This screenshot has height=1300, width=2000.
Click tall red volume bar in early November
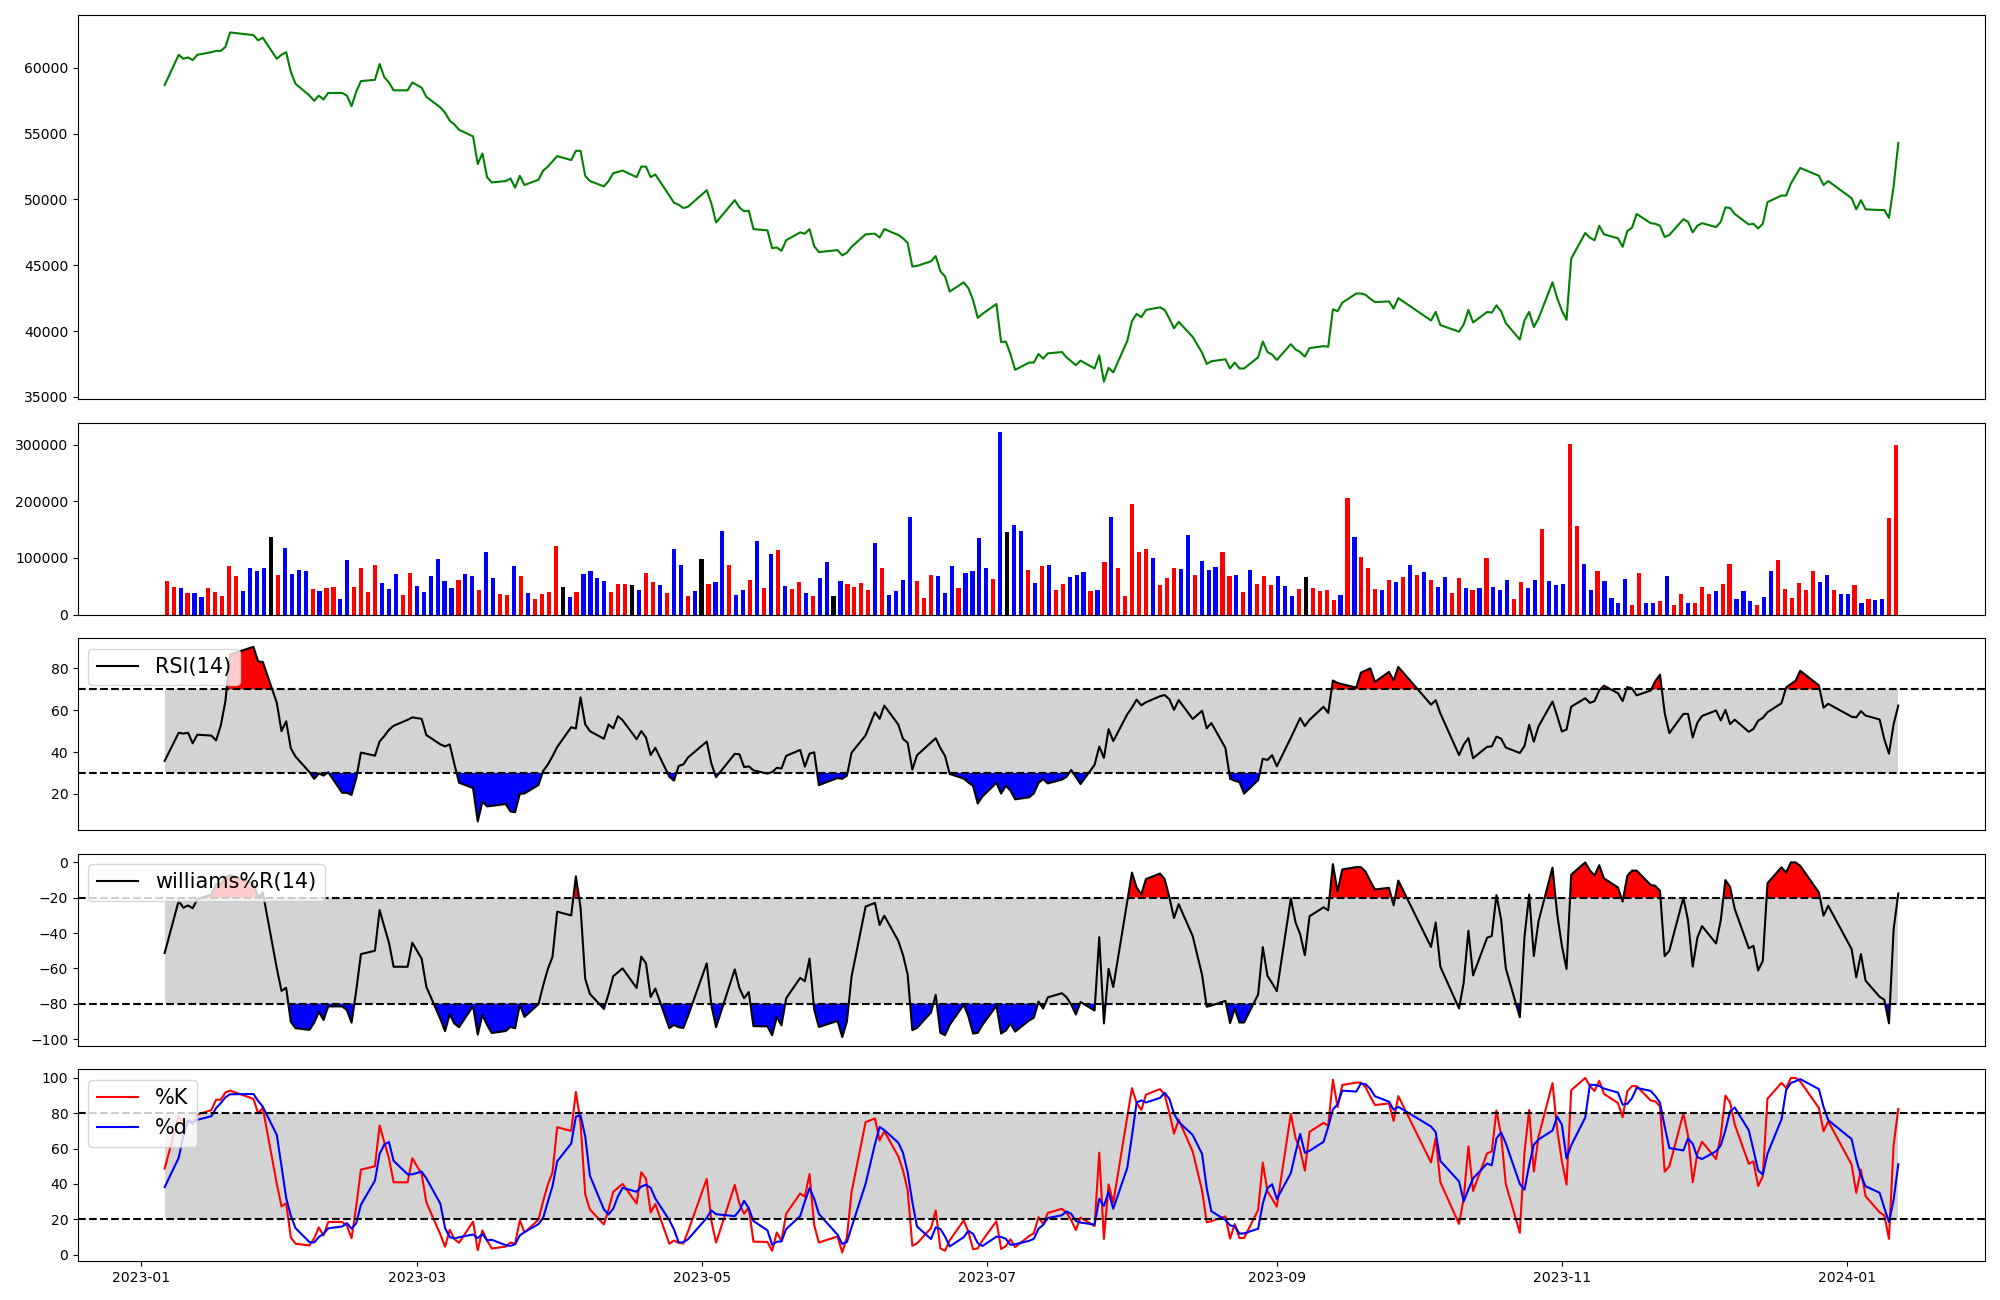[1570, 530]
